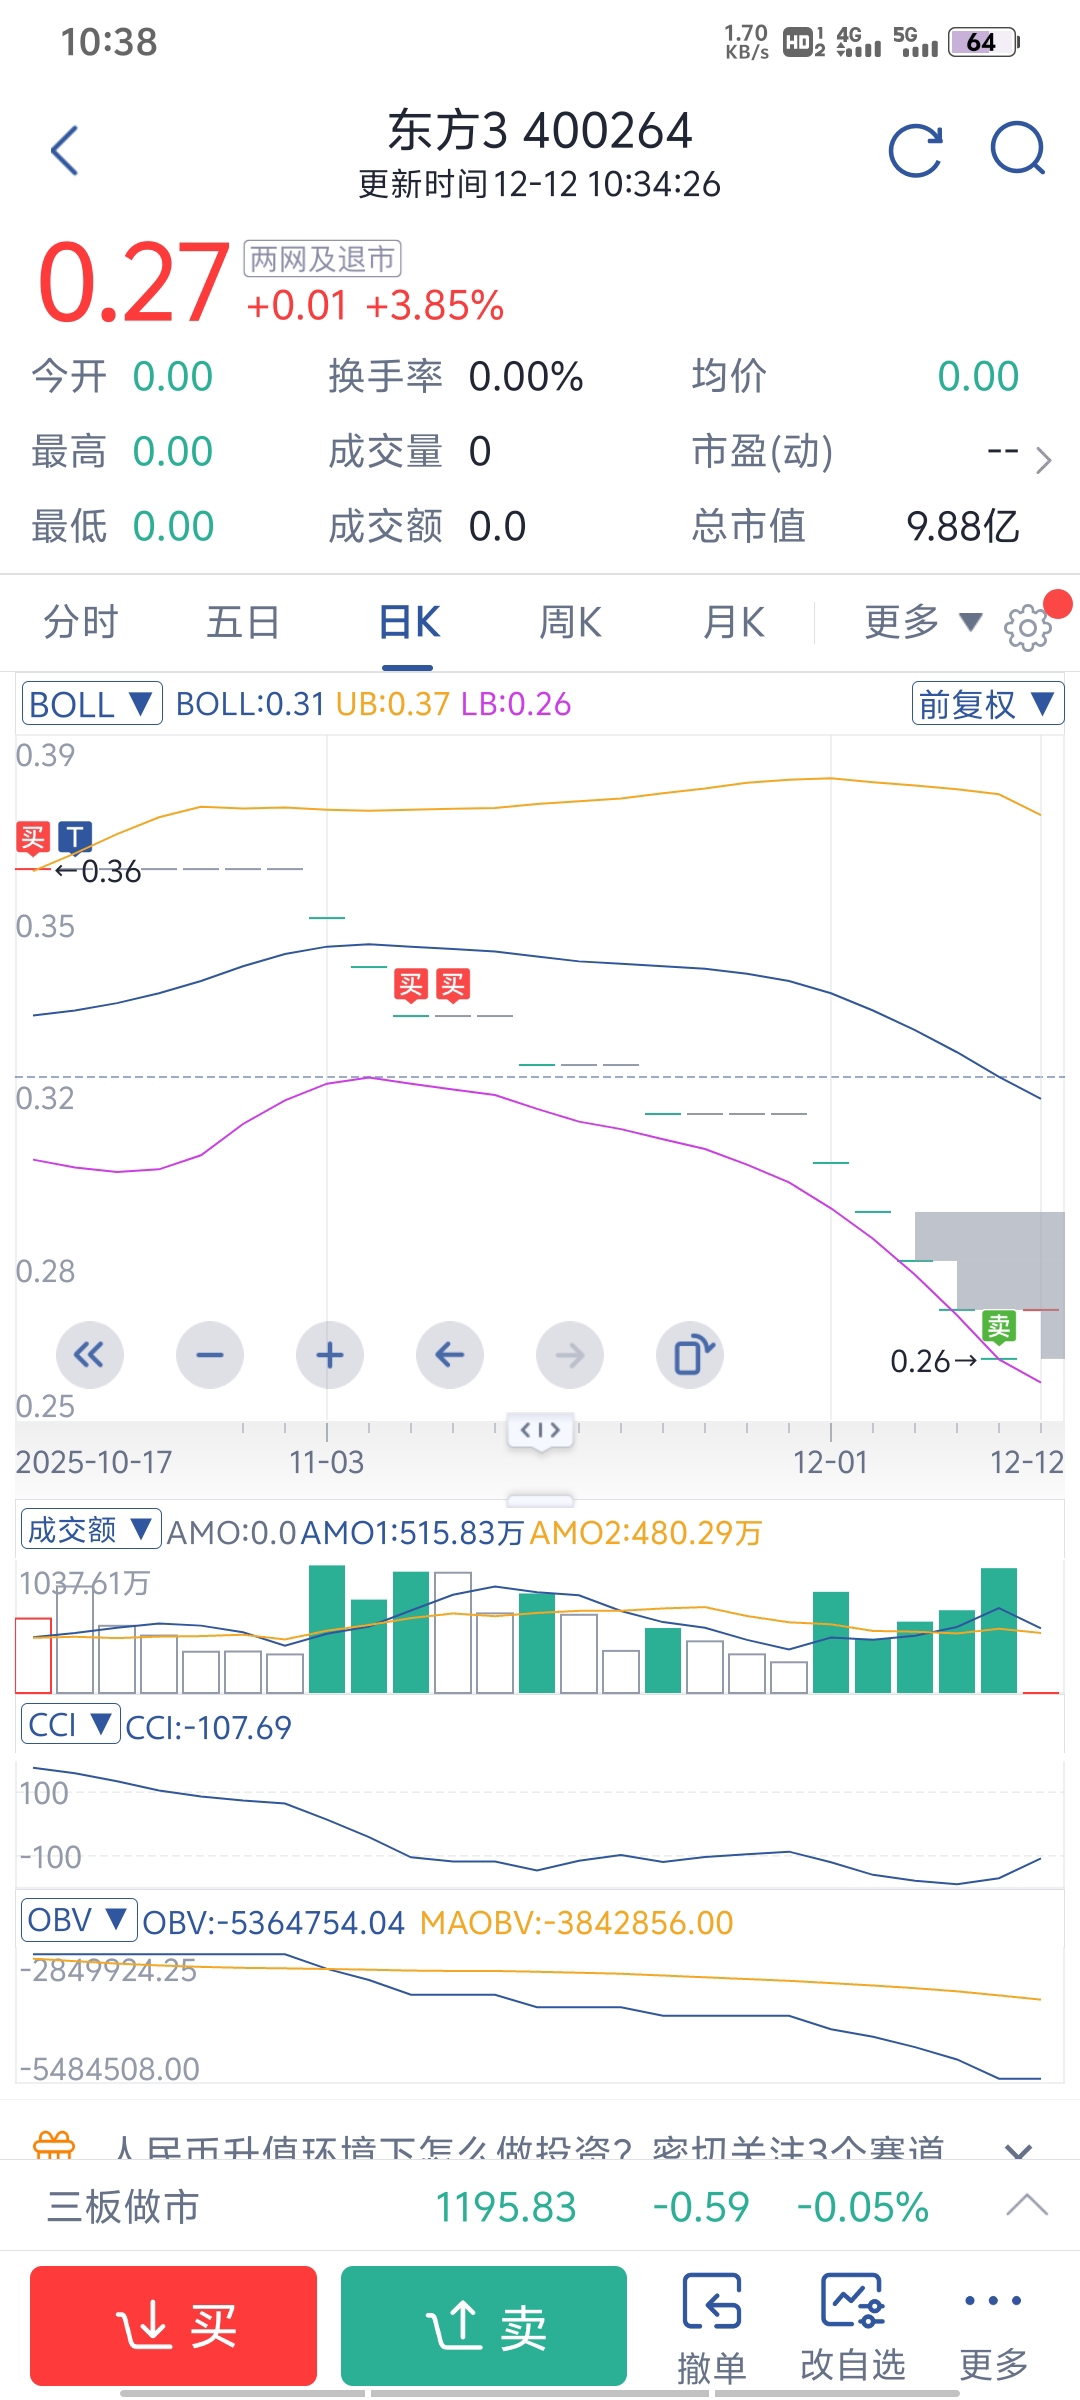Tap 改自选 to edit watchlist
This screenshot has width=1080, height=2400.
coord(852,2326)
